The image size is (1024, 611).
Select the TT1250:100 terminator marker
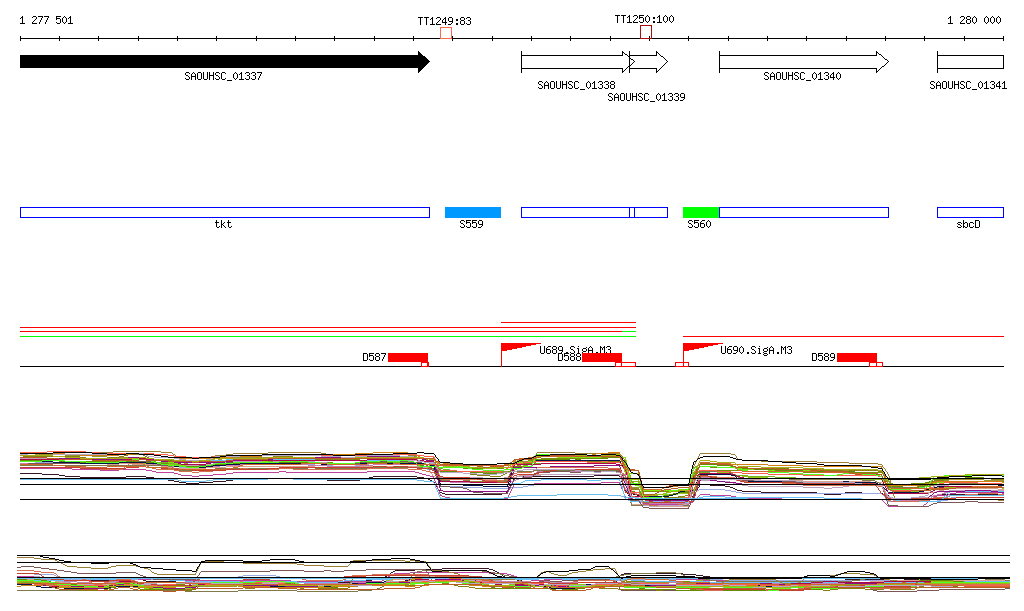[646, 32]
